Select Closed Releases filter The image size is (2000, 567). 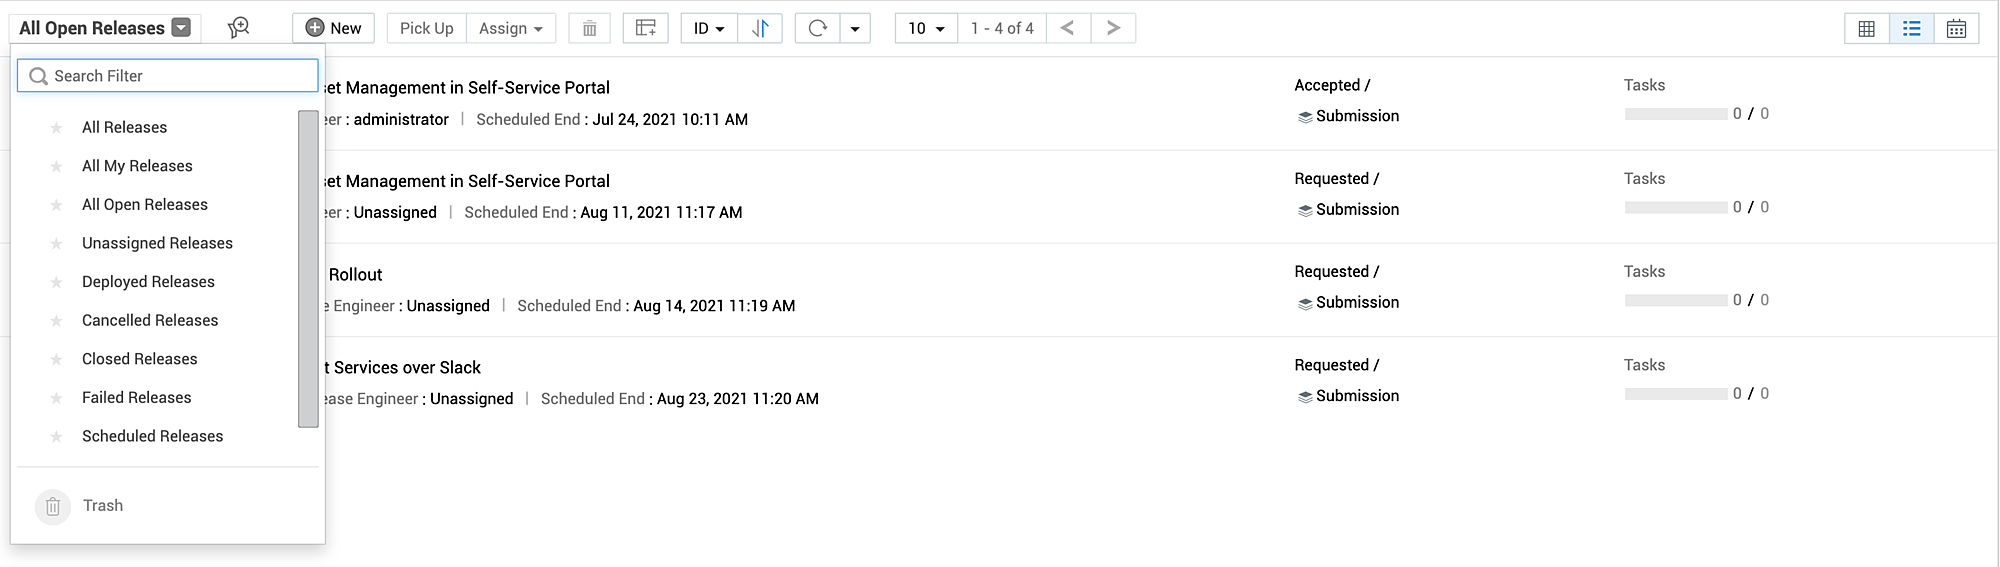point(140,359)
